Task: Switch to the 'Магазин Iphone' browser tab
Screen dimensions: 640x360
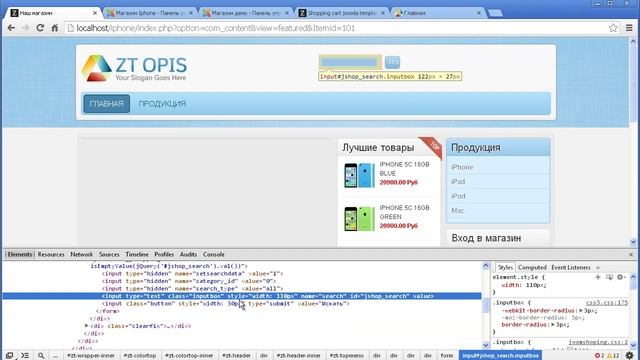Action: (x=149, y=13)
